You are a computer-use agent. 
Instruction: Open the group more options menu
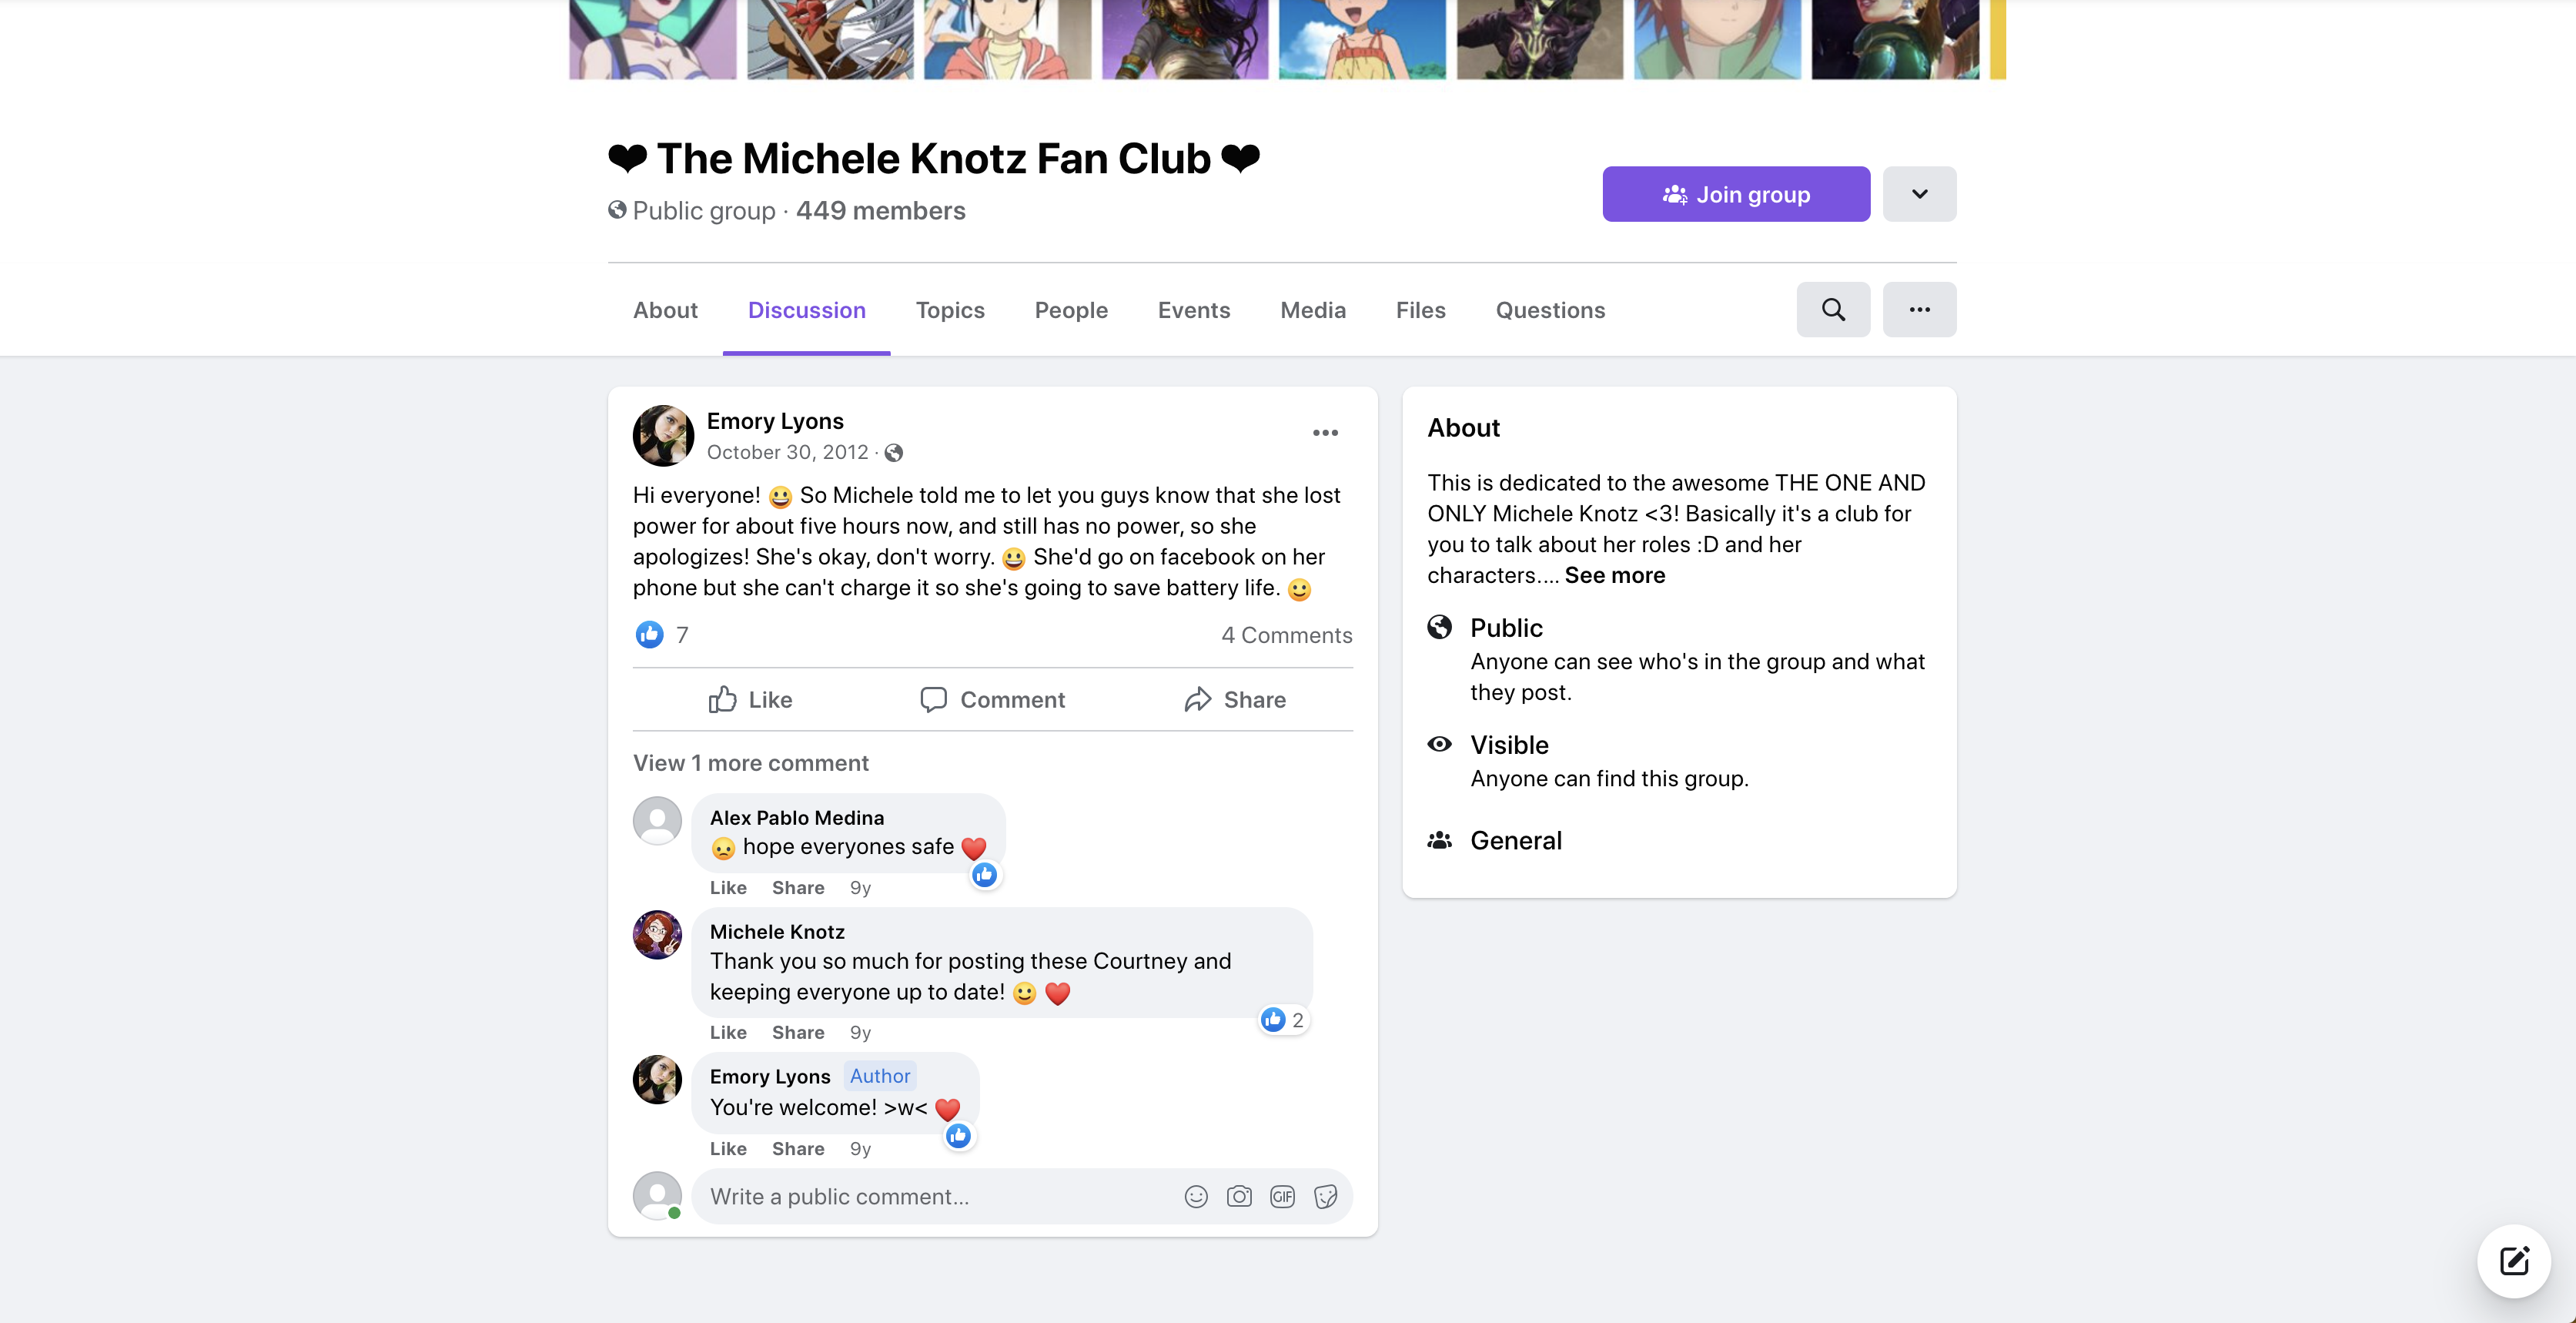coord(1919,309)
